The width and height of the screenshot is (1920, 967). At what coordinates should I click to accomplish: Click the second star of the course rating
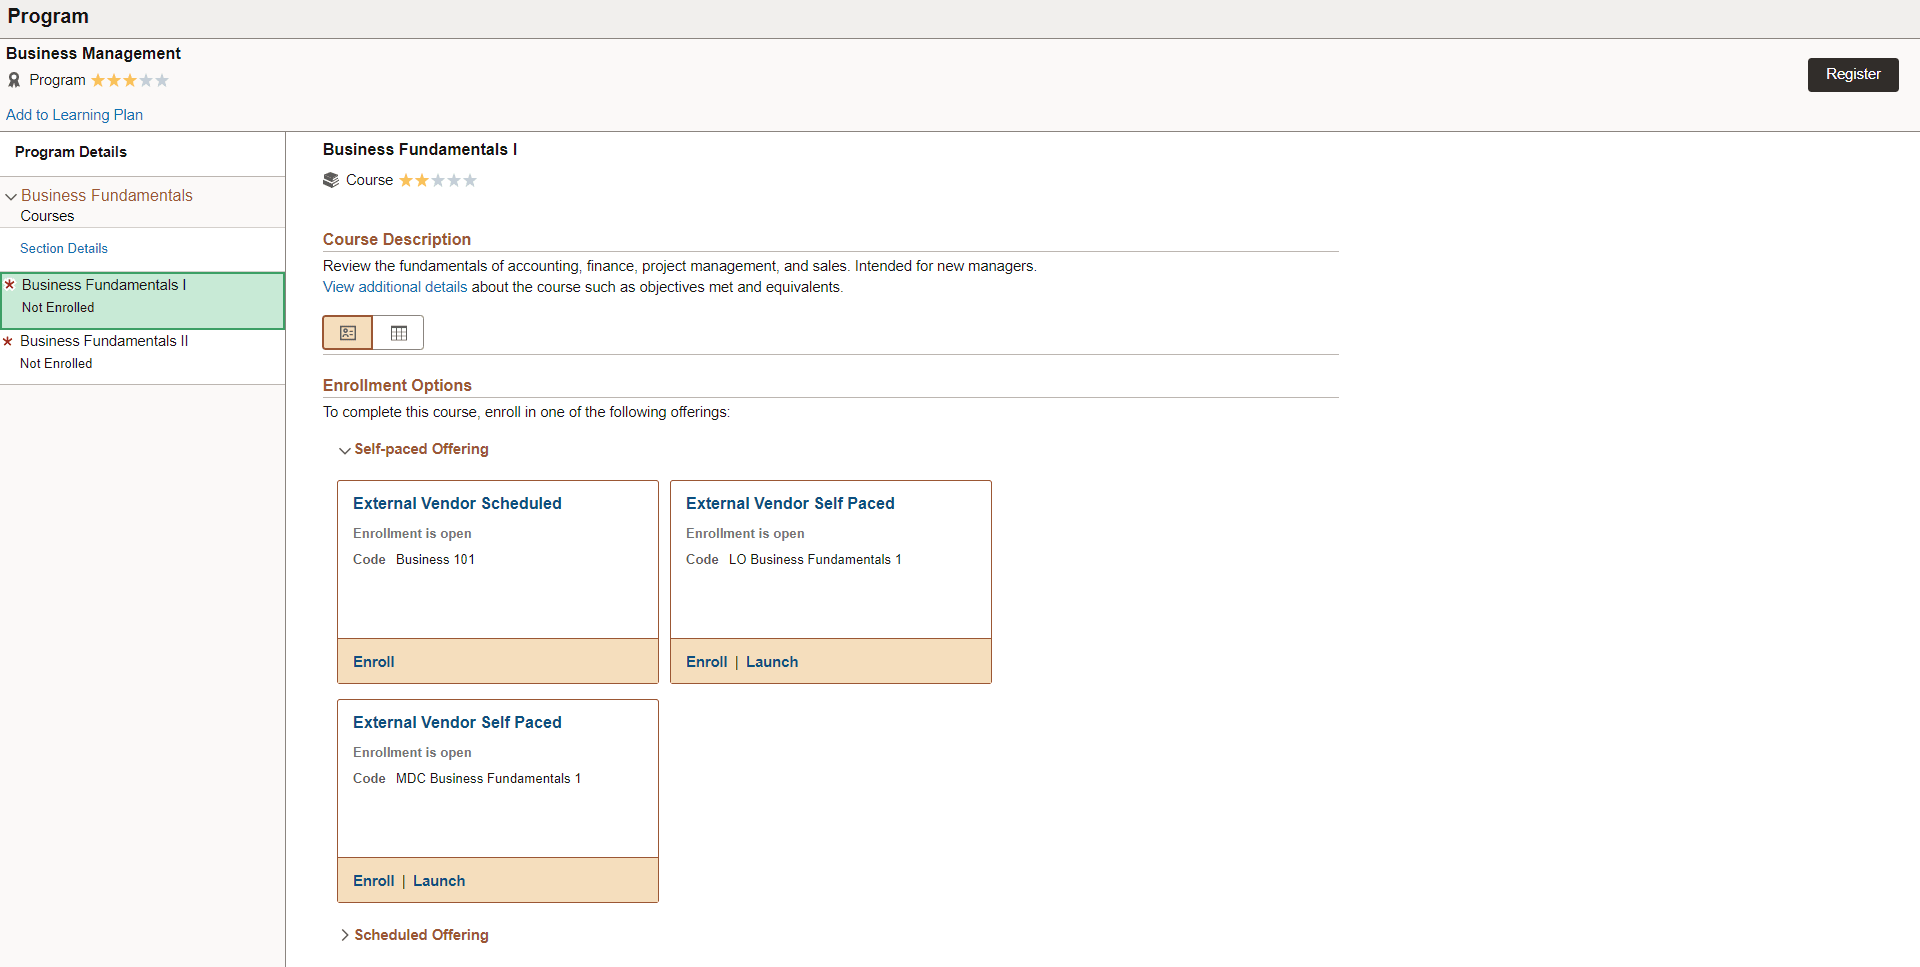pyautogui.click(x=420, y=180)
